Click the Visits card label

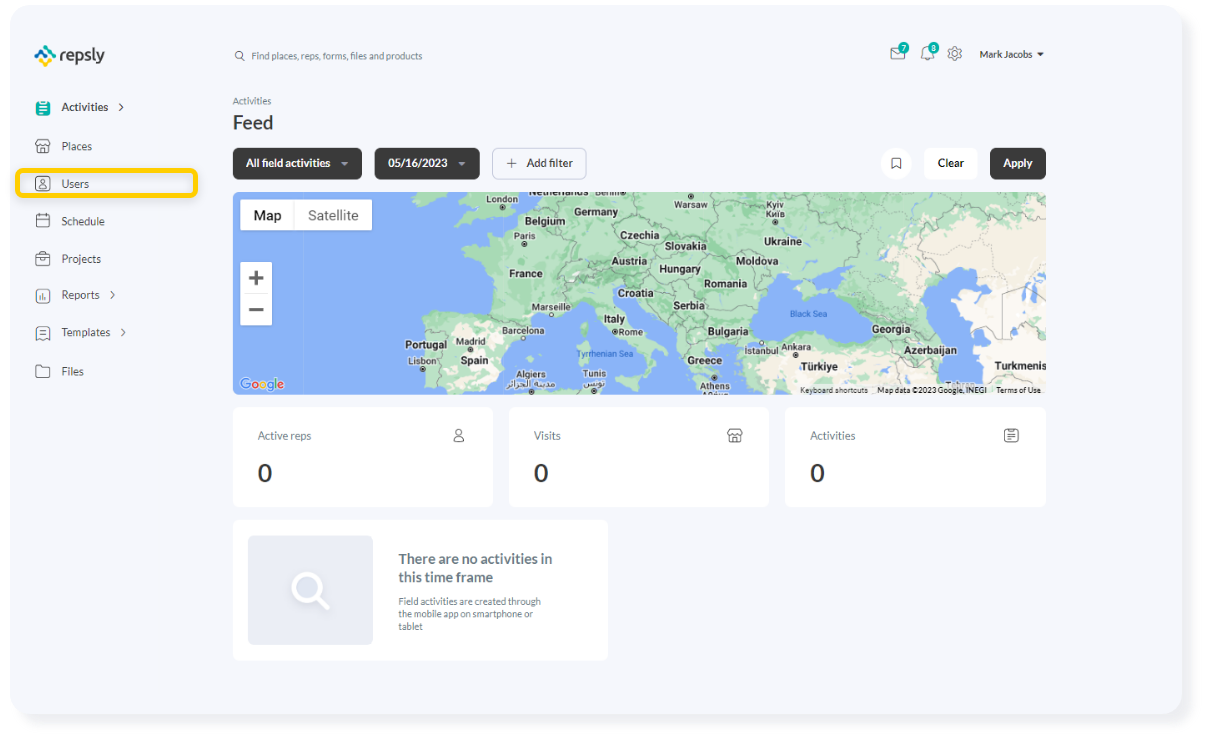tap(547, 436)
